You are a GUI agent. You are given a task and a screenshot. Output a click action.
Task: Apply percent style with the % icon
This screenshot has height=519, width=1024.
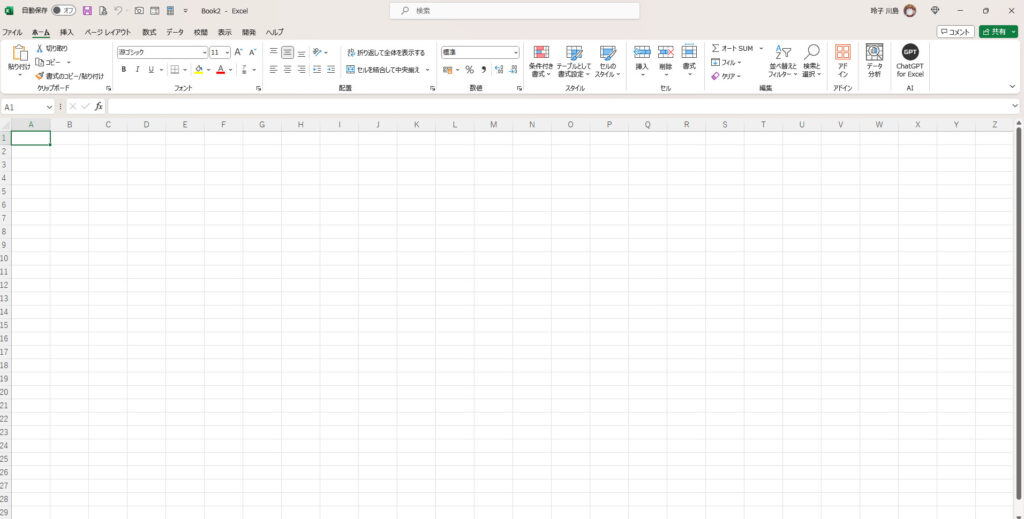pos(469,70)
